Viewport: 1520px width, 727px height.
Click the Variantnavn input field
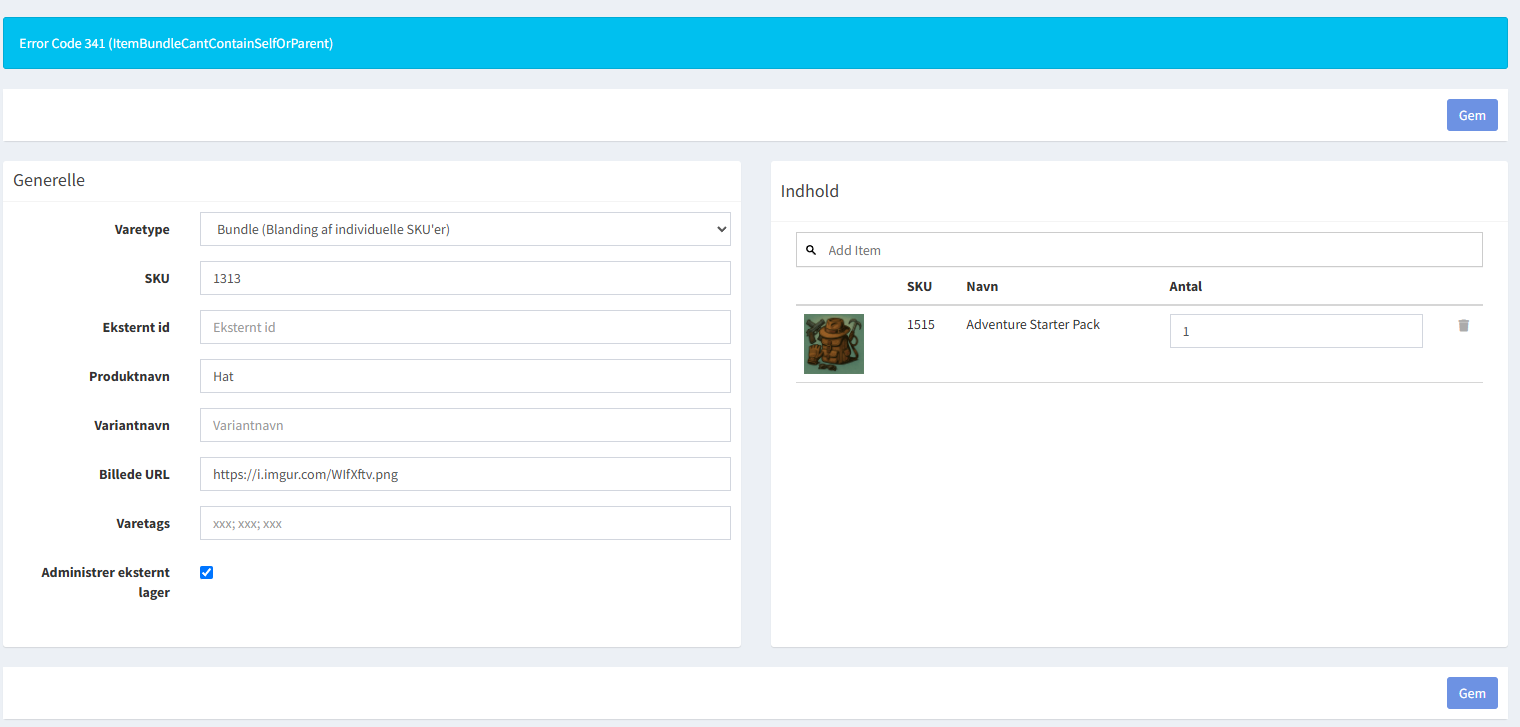465,425
